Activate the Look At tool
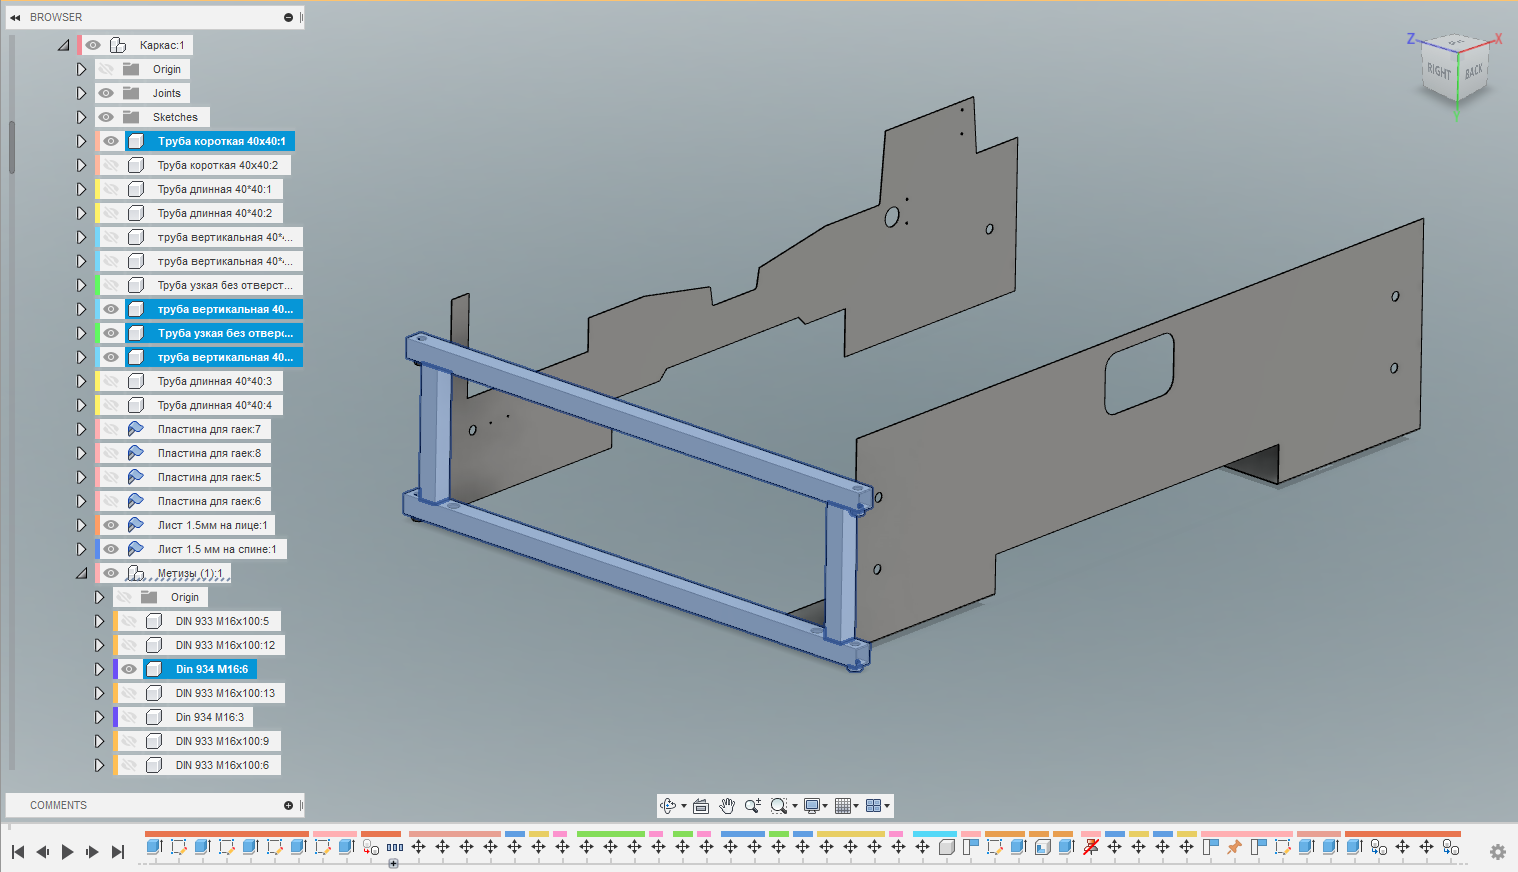 pyautogui.click(x=701, y=806)
